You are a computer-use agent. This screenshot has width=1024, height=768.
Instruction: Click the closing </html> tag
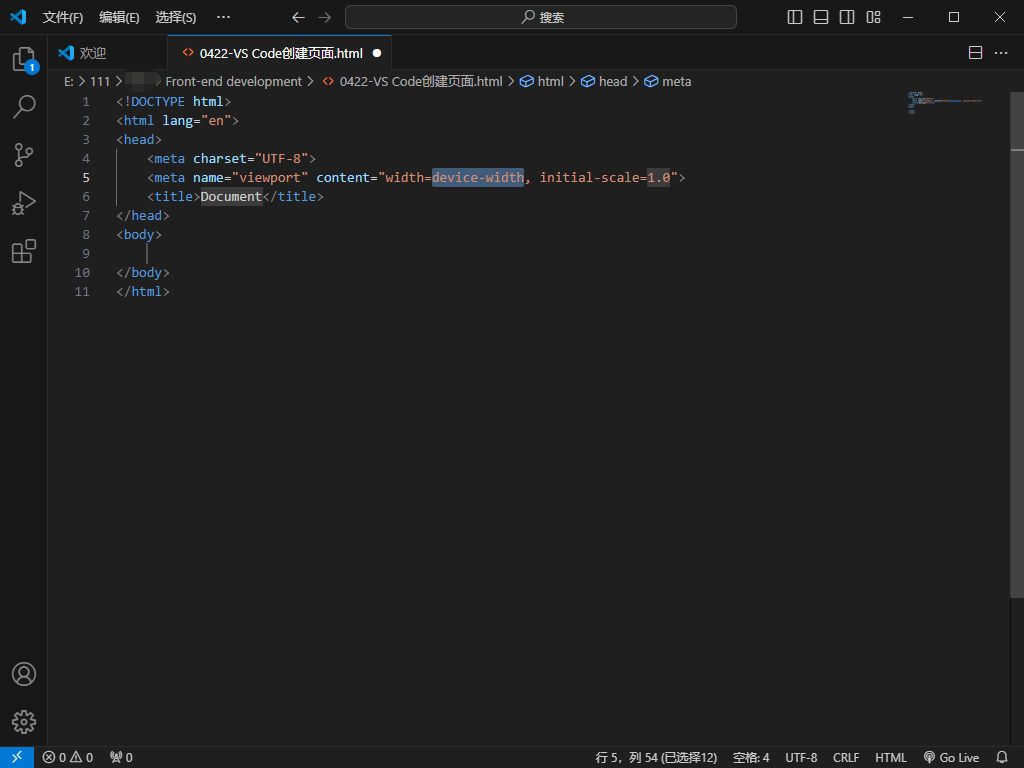point(143,291)
